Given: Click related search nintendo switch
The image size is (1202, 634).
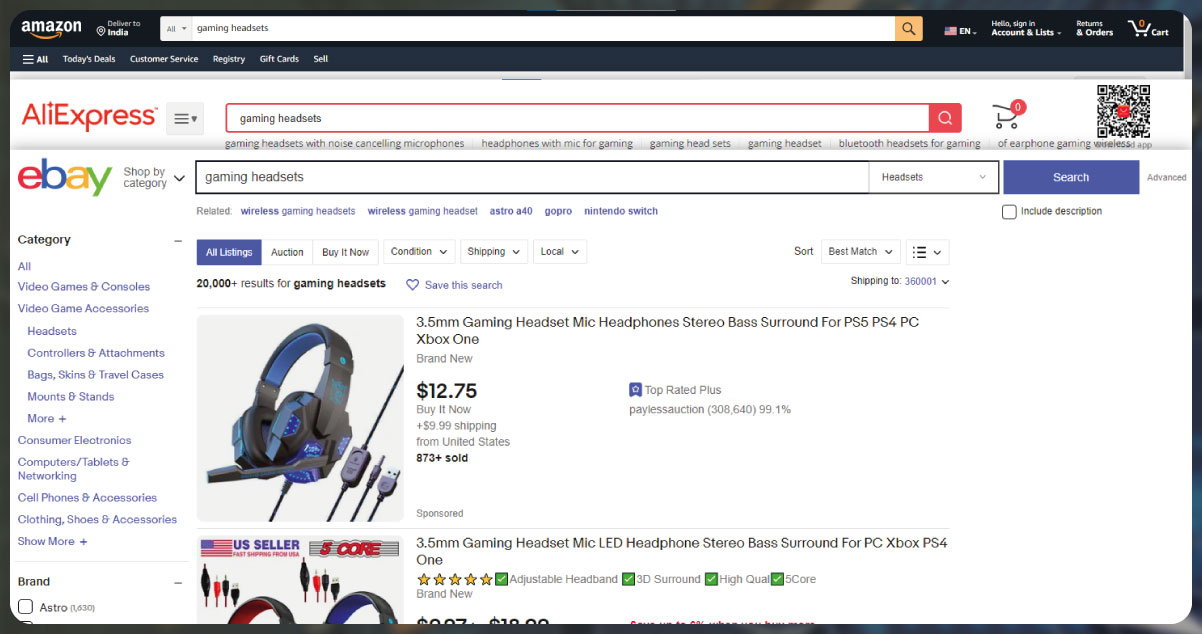Looking at the screenshot, I should coord(621,211).
